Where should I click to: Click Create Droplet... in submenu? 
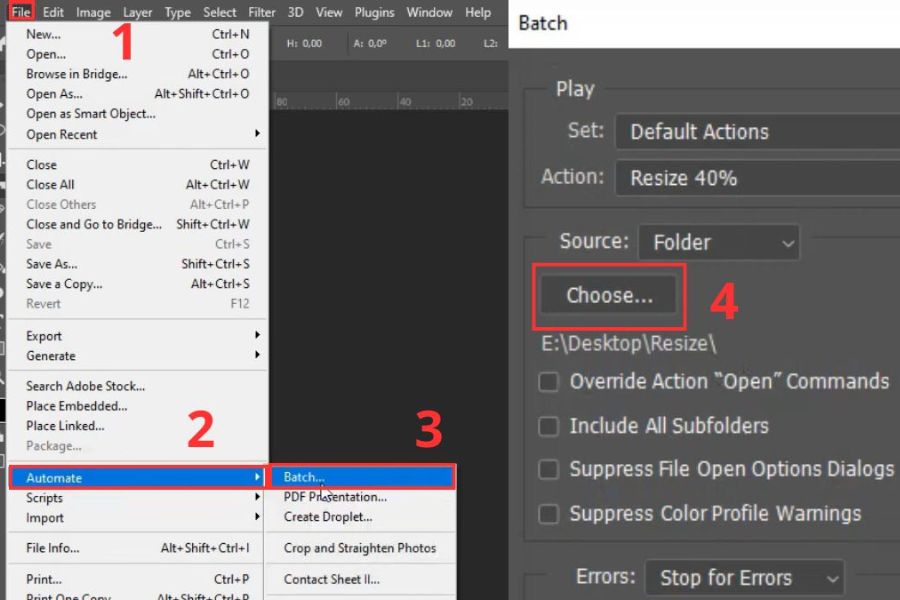coord(327,517)
